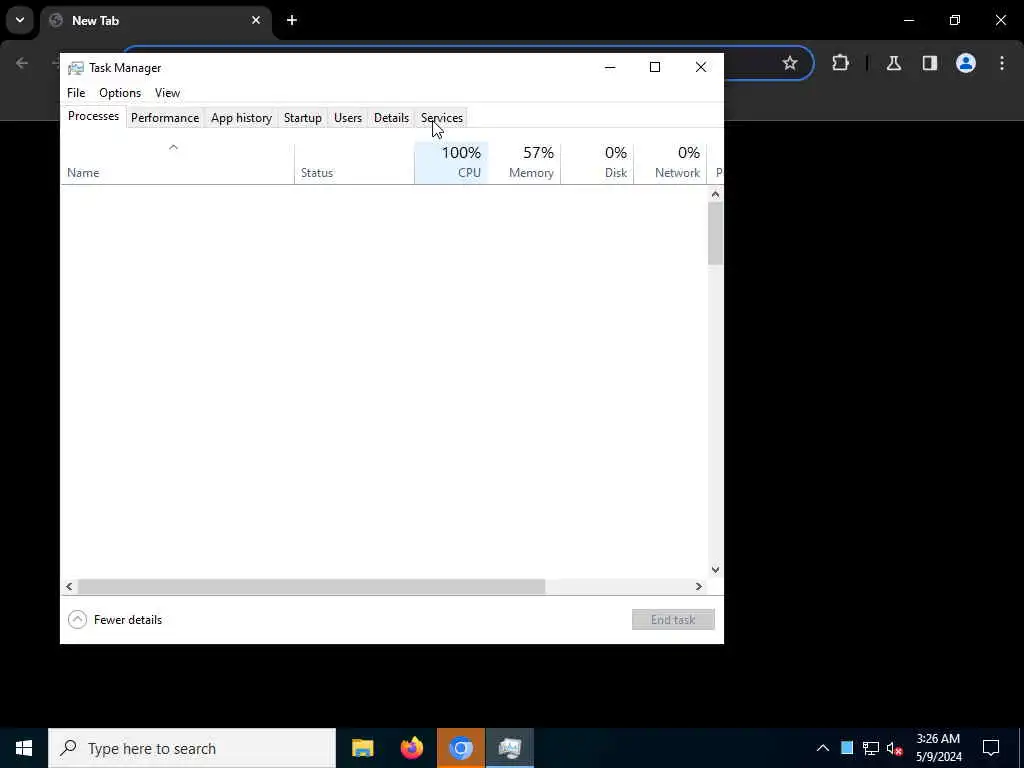
Task: Click the horizontal scrollbar thumb
Action: point(312,586)
